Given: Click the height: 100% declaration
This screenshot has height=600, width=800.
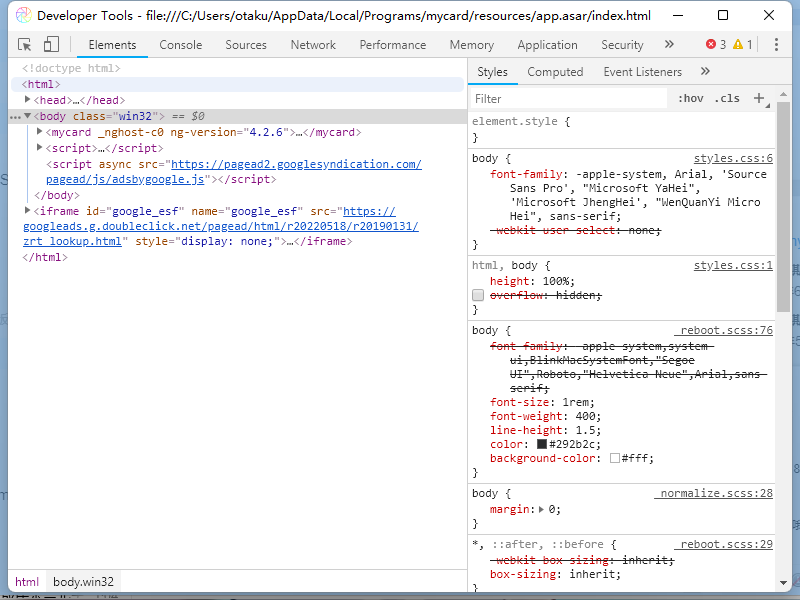Looking at the screenshot, I should click(532, 281).
